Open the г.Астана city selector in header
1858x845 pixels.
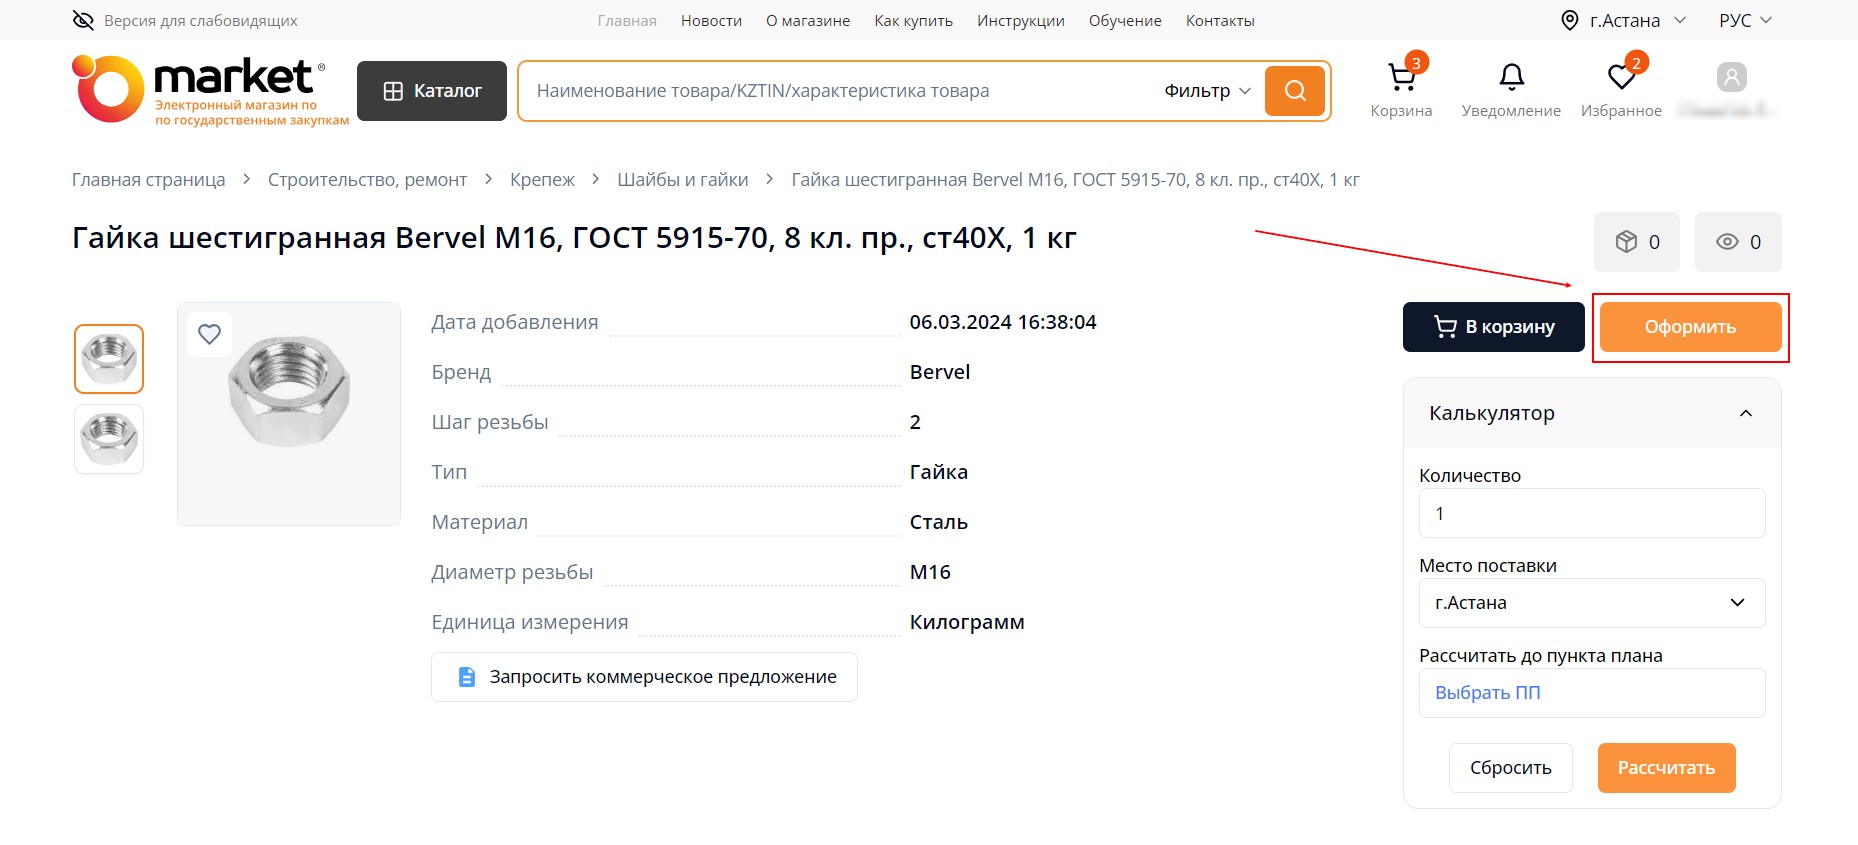click(x=1624, y=20)
